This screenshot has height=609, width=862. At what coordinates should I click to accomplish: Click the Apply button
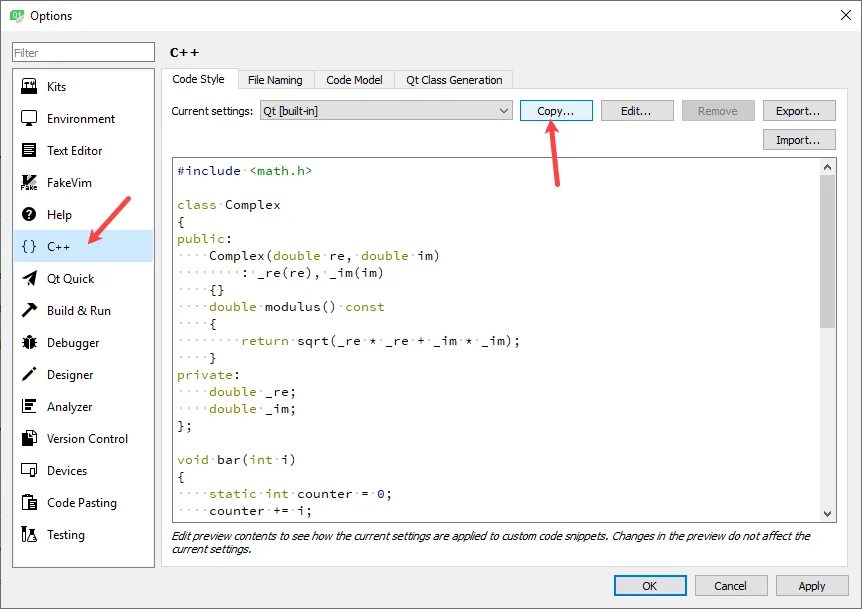coord(811,585)
